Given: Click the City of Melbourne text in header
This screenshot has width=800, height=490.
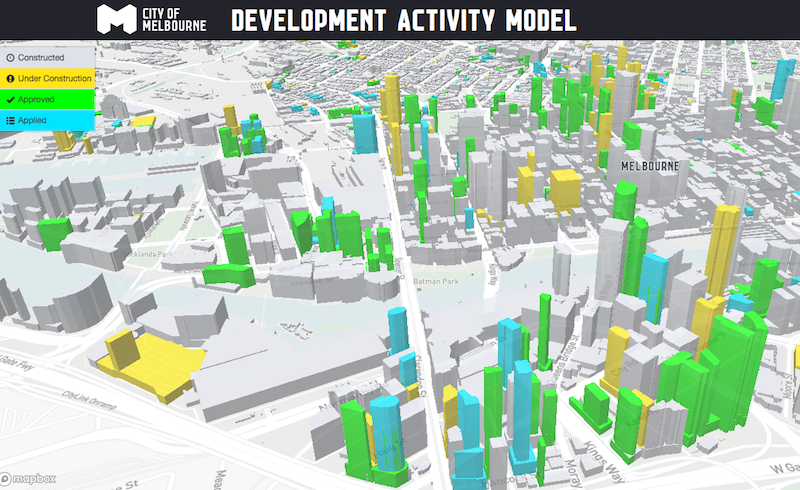Looking at the screenshot, I should tap(175, 18).
